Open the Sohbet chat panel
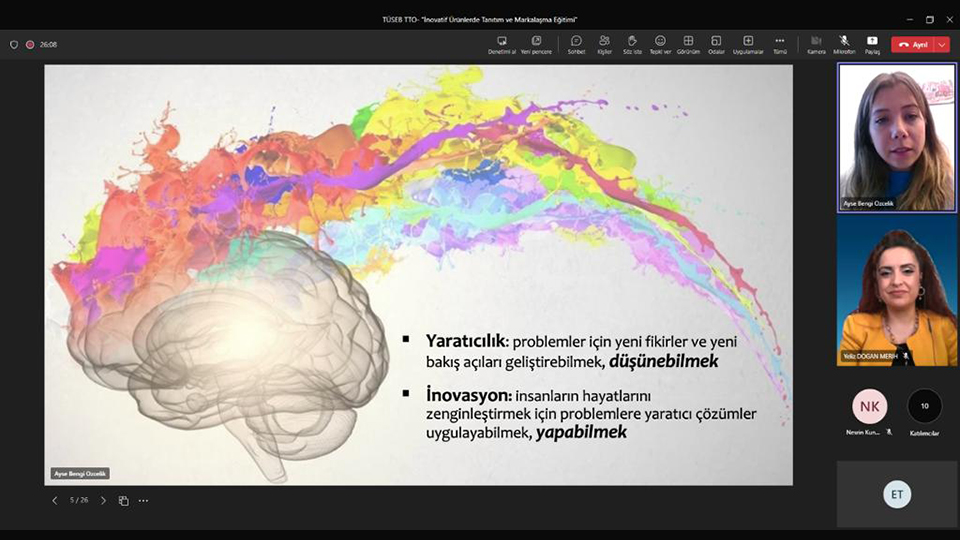The height and width of the screenshot is (540, 960). [576, 44]
